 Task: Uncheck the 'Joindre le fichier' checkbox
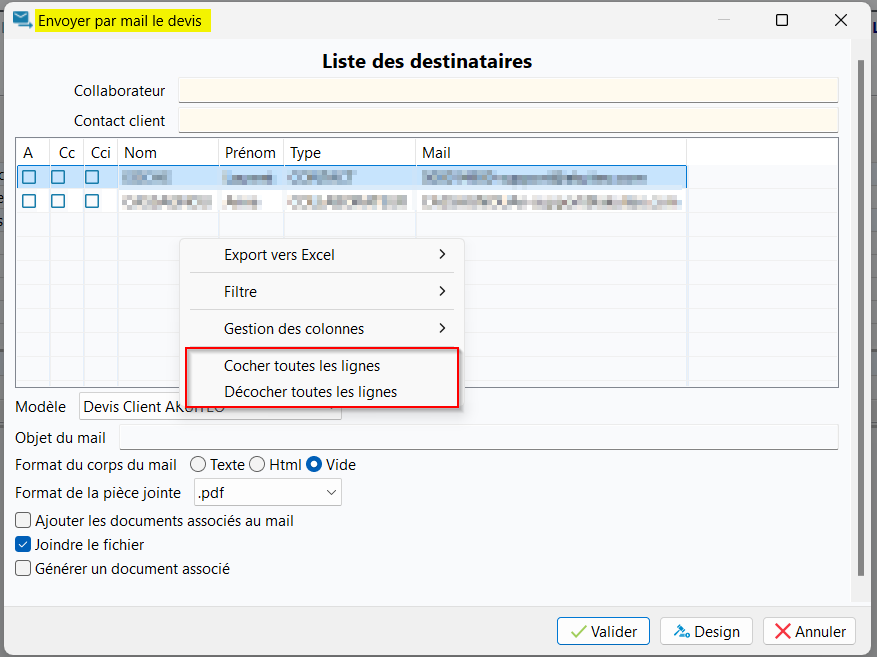tap(23, 545)
